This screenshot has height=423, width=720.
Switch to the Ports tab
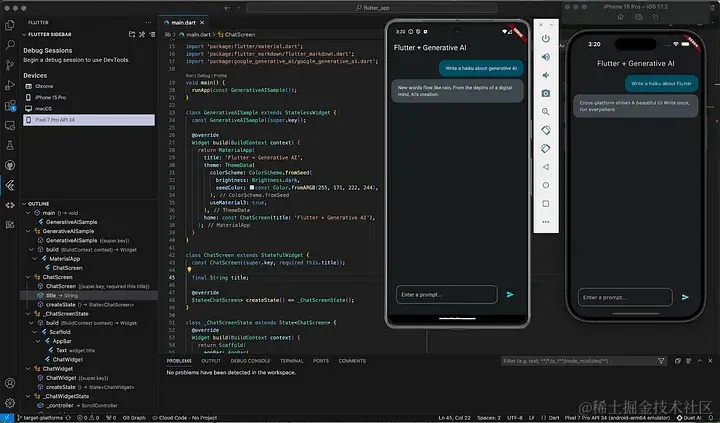[321, 361]
